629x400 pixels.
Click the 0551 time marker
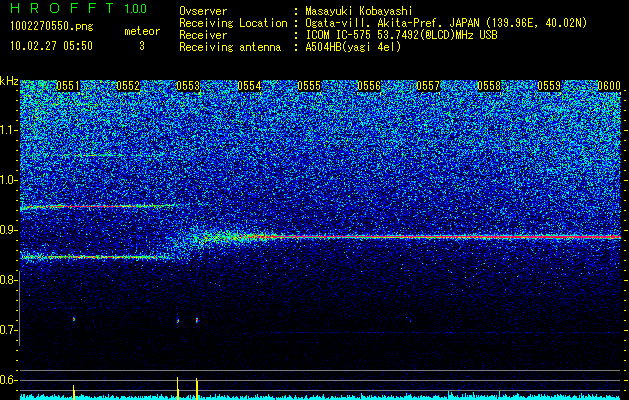[x=68, y=86]
